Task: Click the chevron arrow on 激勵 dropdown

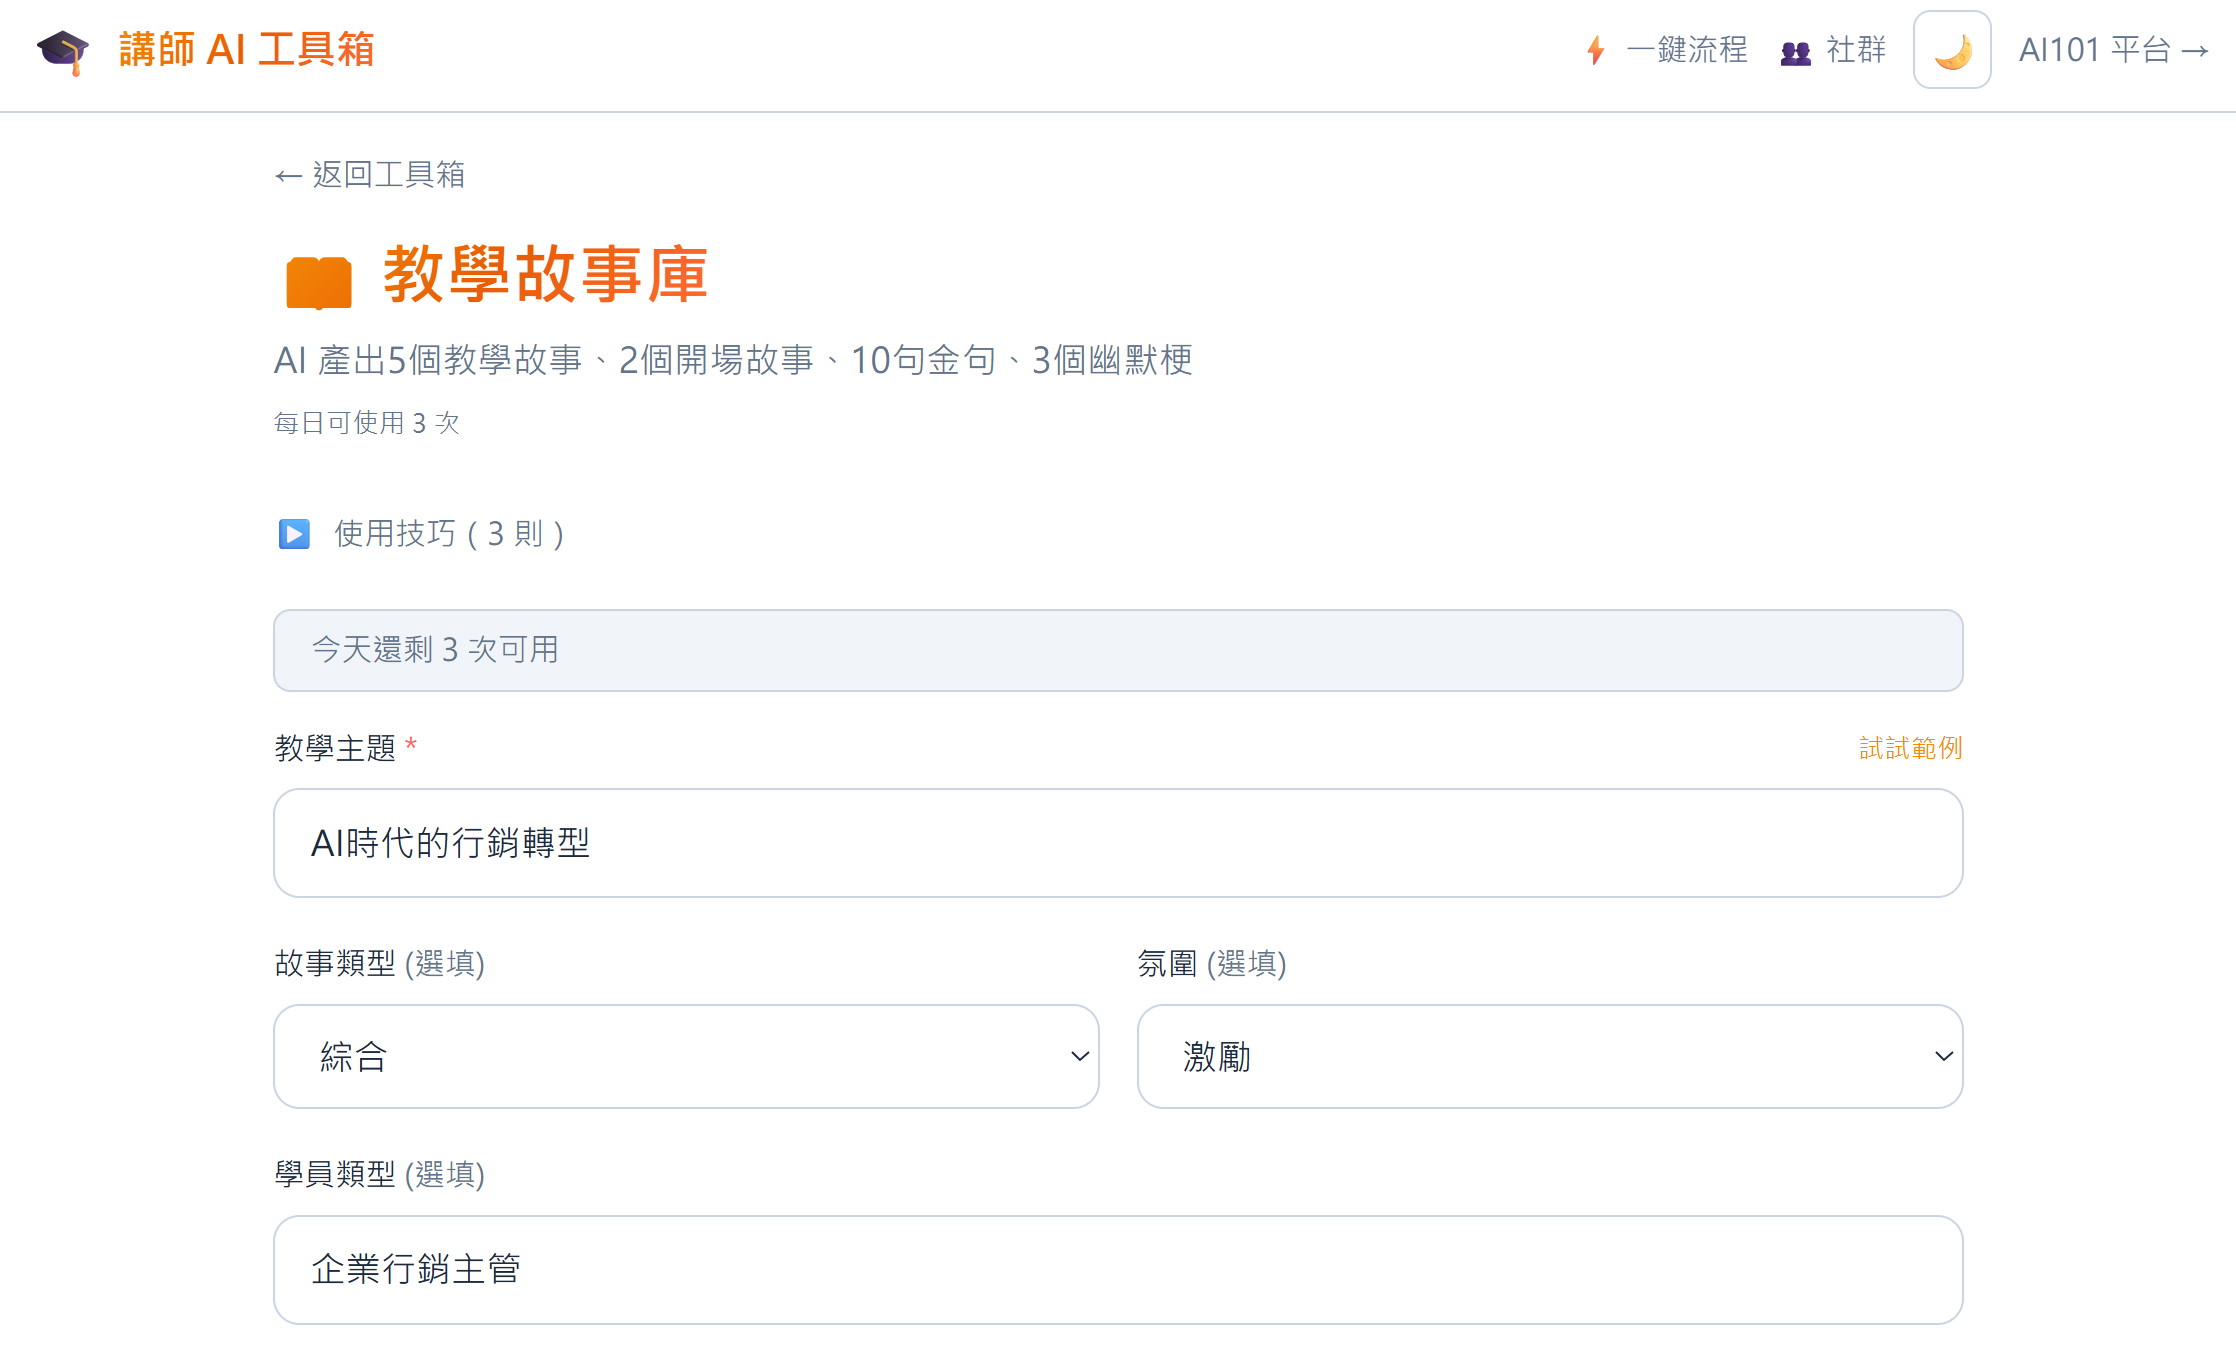Action: pos(1943,1056)
